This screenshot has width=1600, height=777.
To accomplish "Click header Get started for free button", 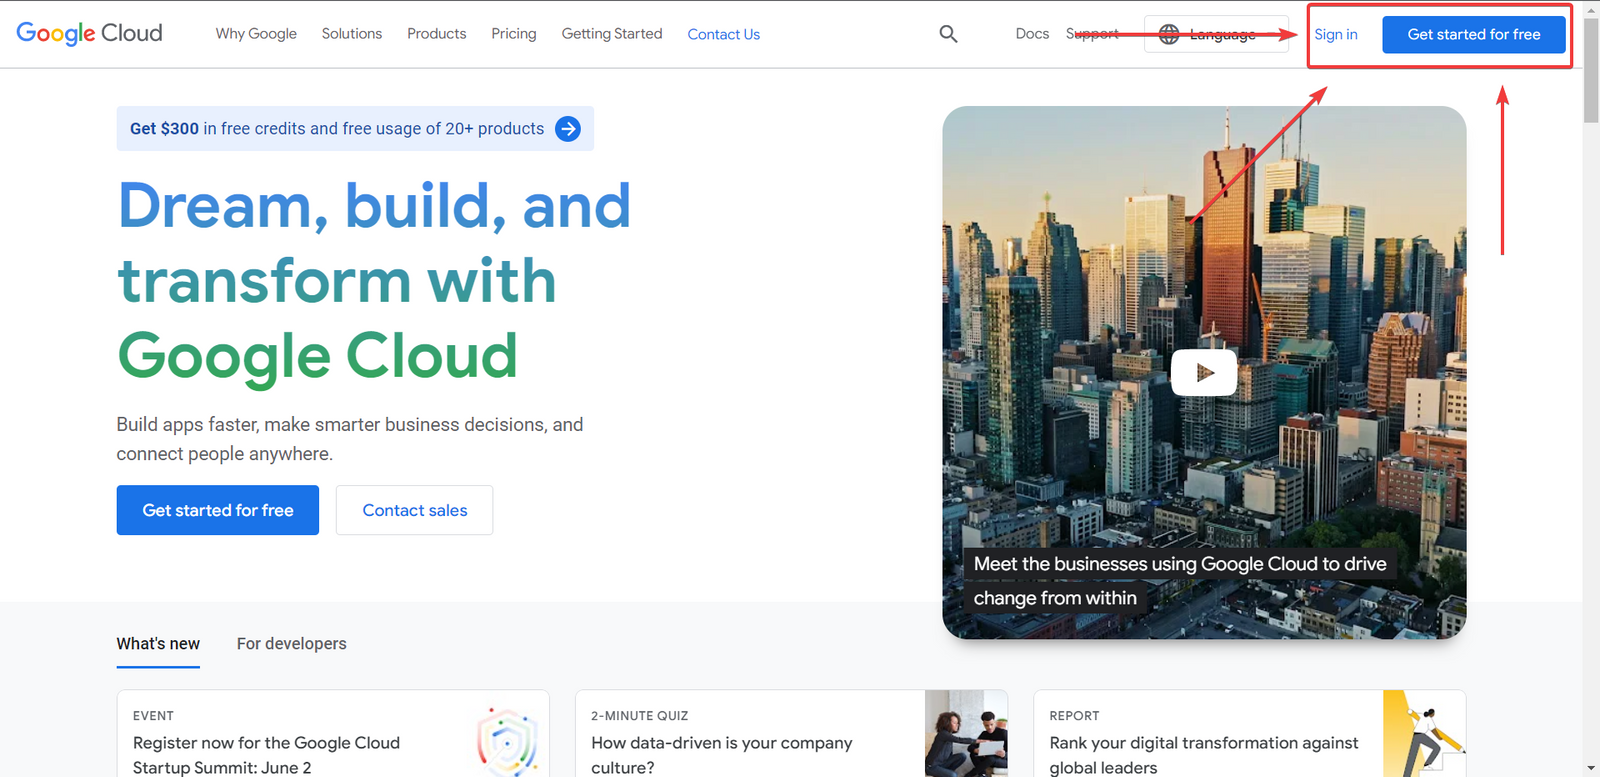I will click(1474, 34).
